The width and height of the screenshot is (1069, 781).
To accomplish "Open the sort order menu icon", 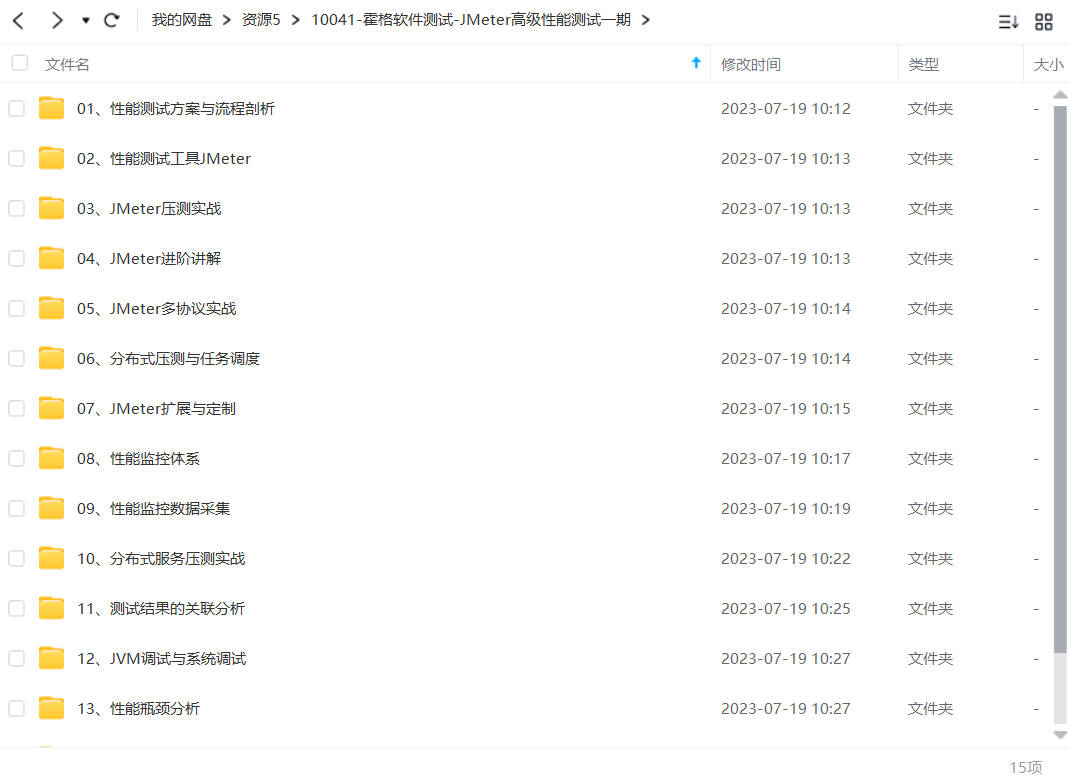I will point(1008,22).
